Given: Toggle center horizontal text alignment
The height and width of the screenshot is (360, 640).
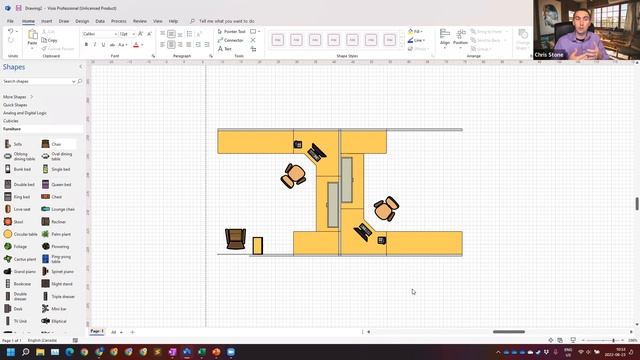Looking at the screenshot, I should click(x=171, y=44).
